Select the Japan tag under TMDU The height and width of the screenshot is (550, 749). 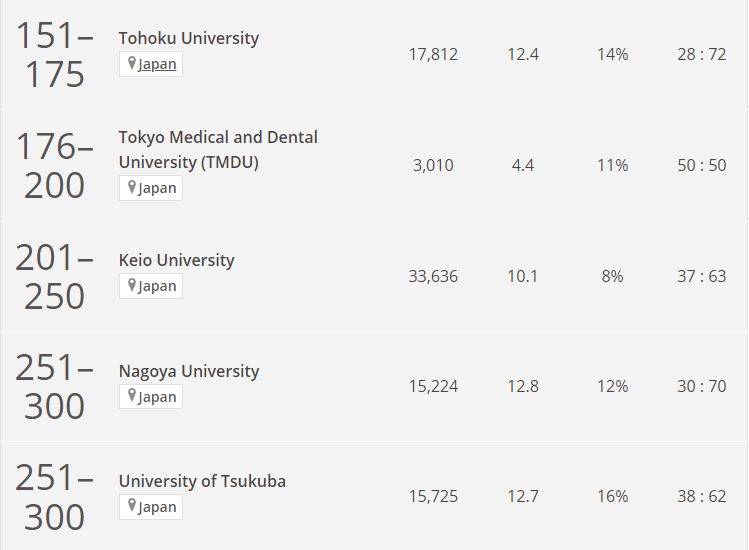point(157,188)
